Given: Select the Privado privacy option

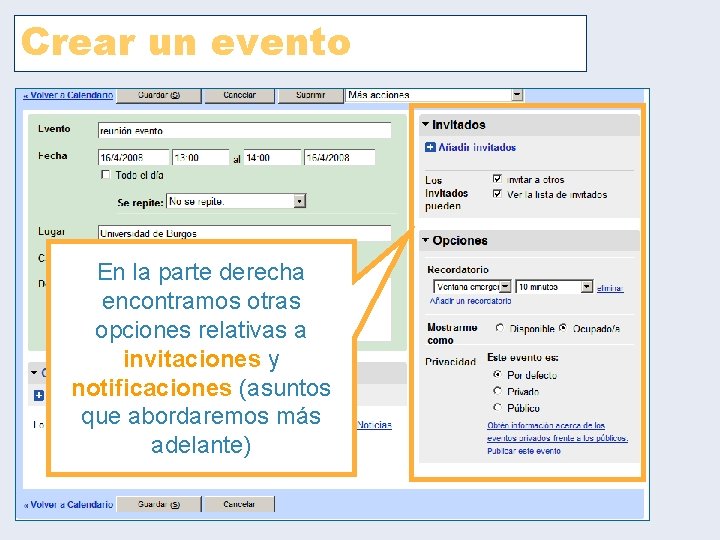Looking at the screenshot, I should 497,391.
